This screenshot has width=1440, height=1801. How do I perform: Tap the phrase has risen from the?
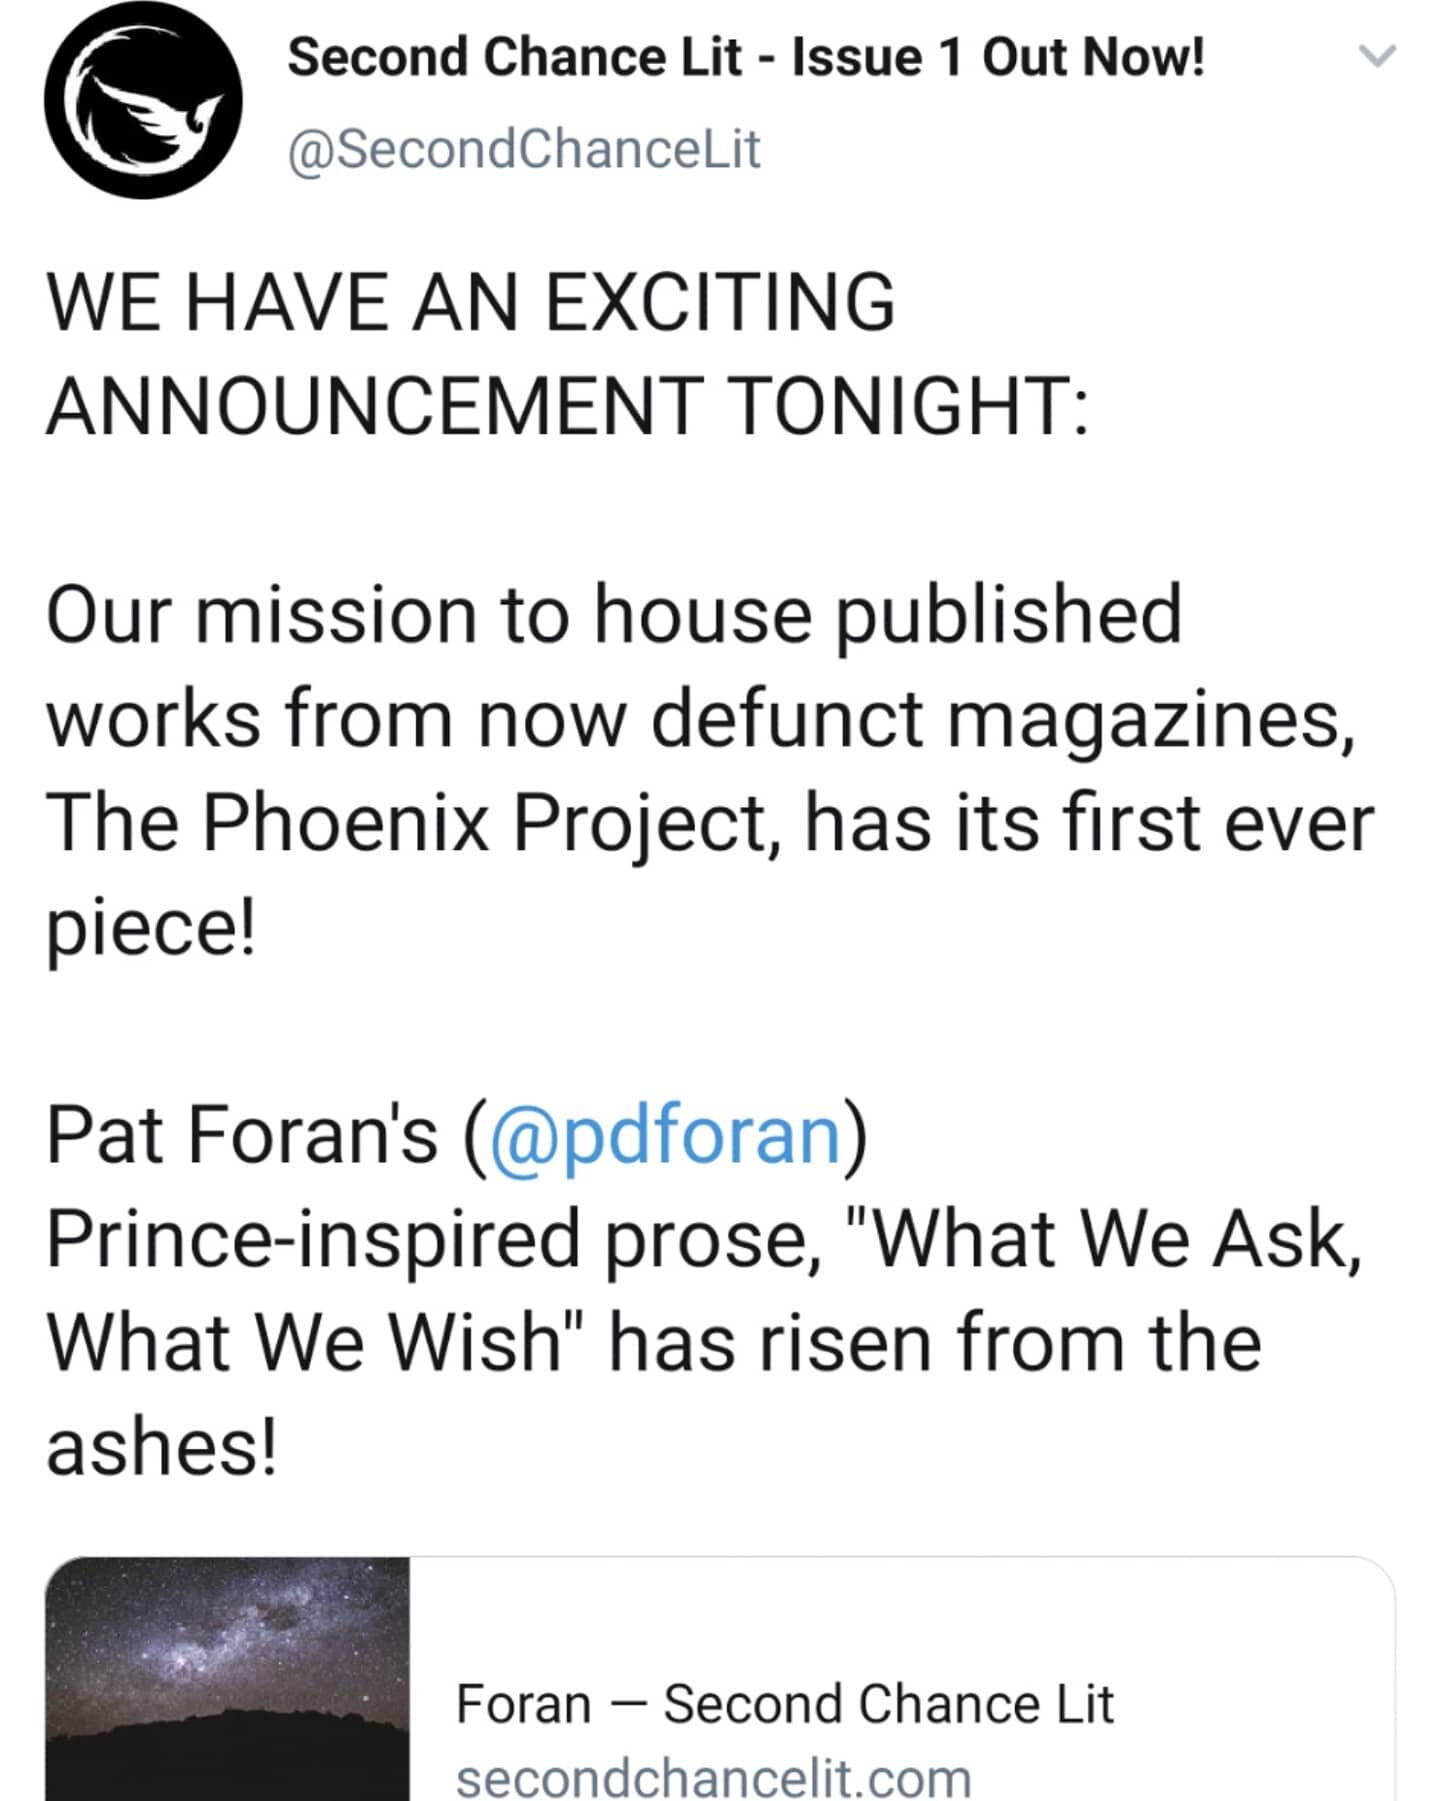[935, 1343]
